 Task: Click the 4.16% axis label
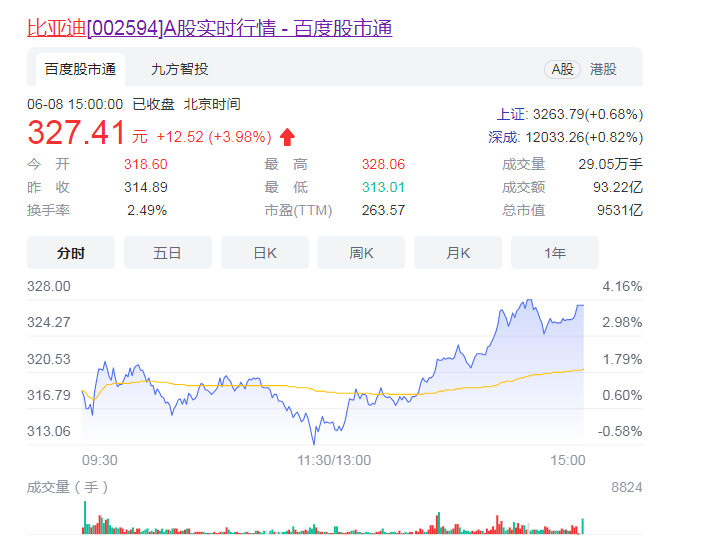[622, 286]
